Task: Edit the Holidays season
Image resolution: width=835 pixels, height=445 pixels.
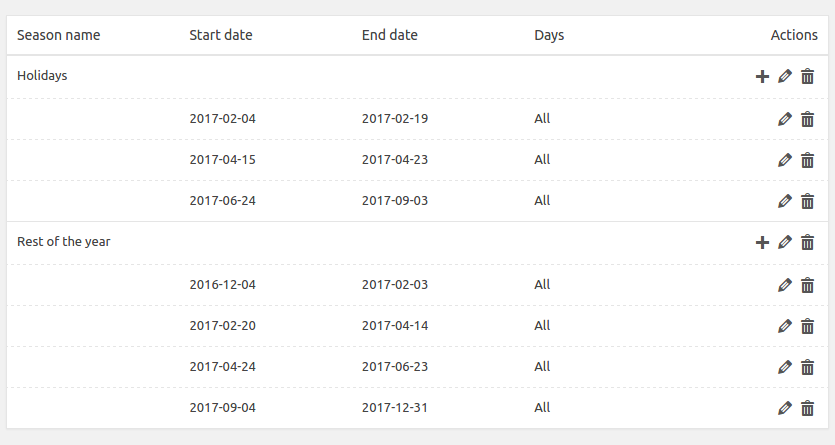Action: tap(785, 76)
